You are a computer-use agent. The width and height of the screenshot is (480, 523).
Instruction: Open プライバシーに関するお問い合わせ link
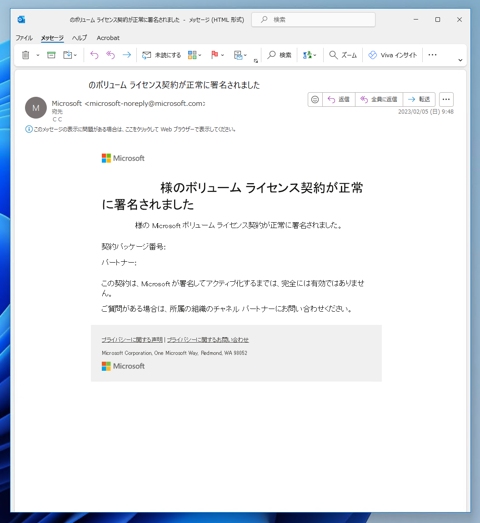click(x=208, y=340)
